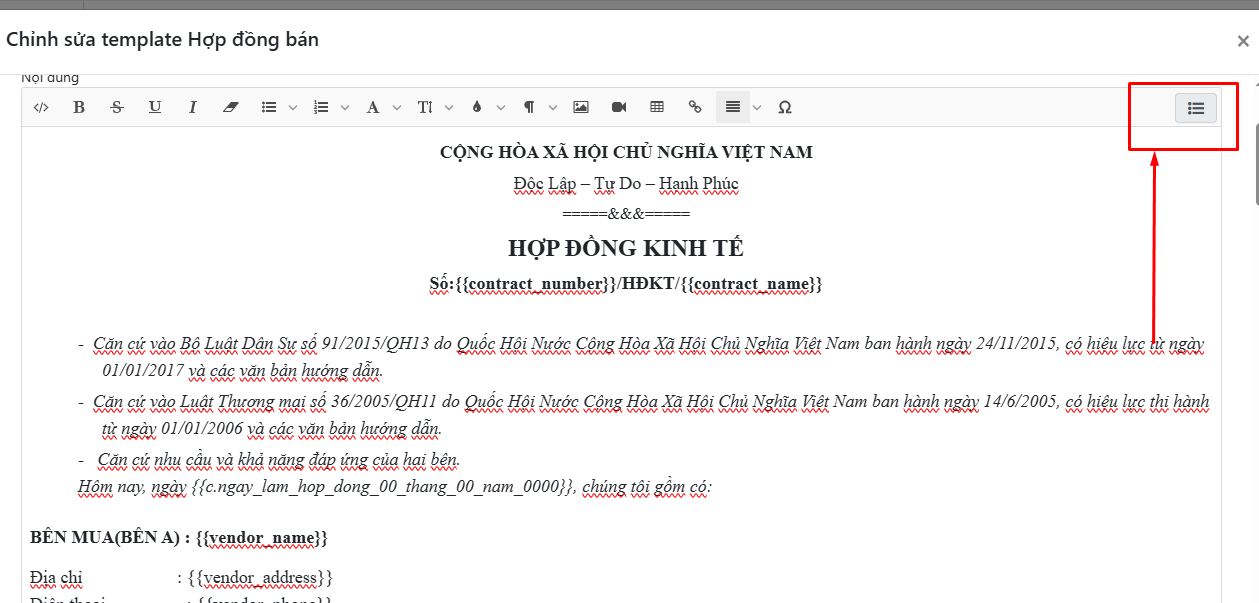
Task: Expand the paragraph format dropdown arrow
Action: tap(553, 107)
